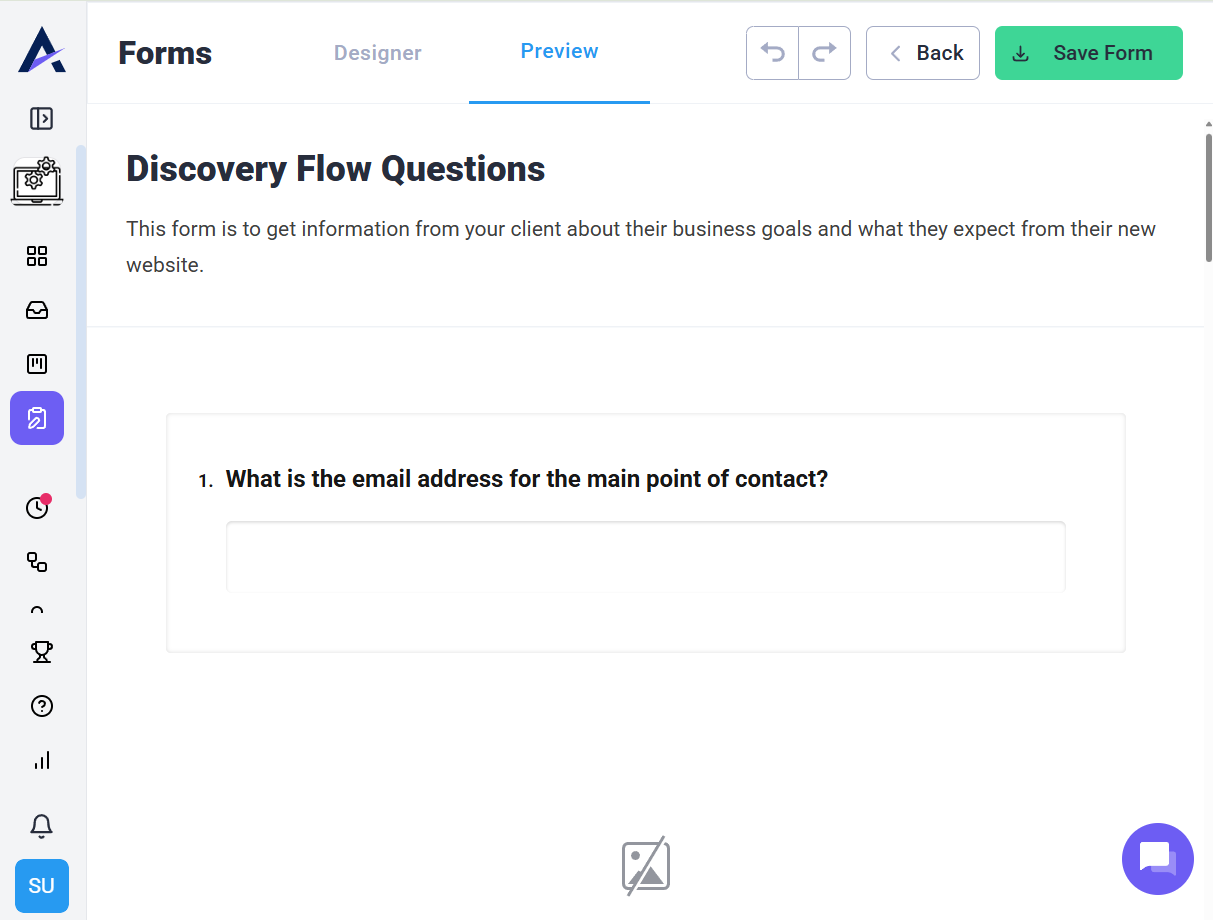1213x920 pixels.
Task: Switch to the Designer tab
Action: [378, 53]
